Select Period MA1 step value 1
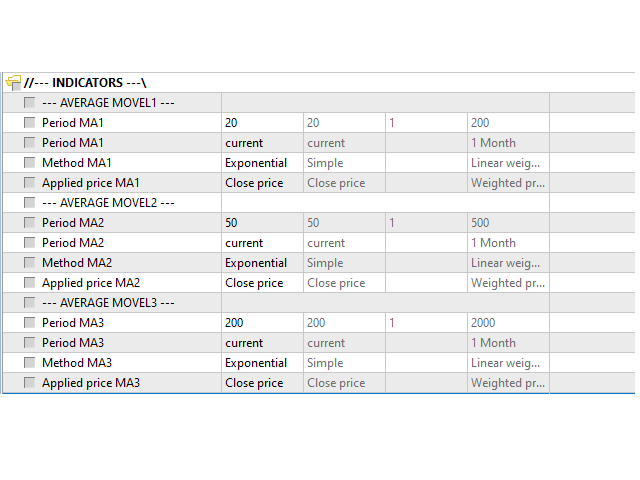 426,123
